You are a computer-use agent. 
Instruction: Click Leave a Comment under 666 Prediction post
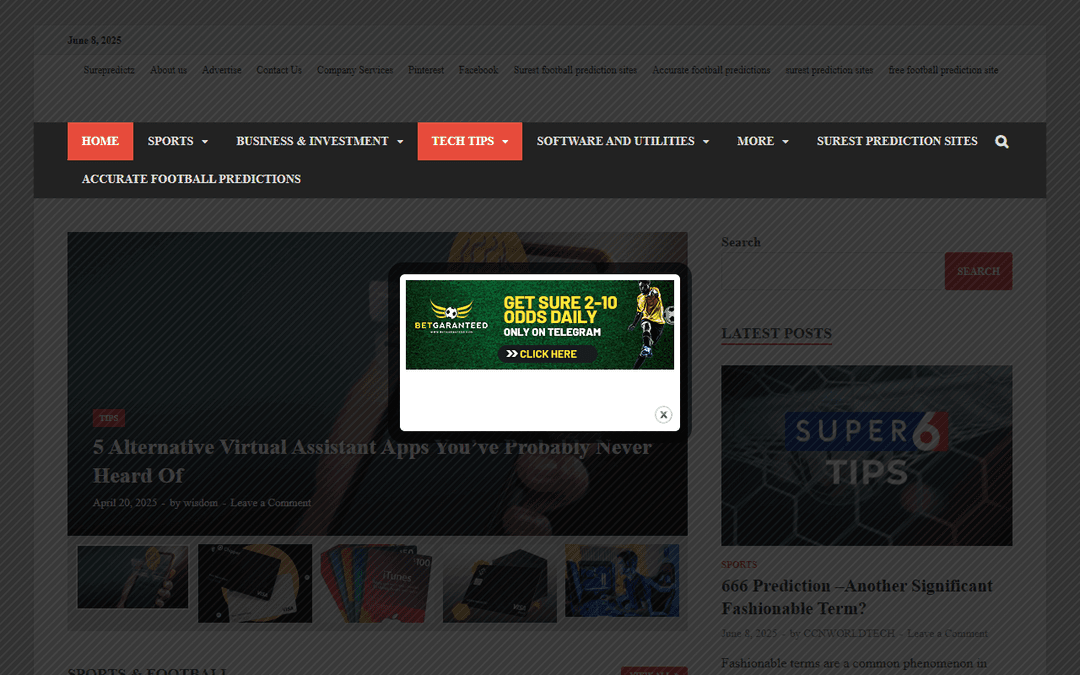pos(947,634)
